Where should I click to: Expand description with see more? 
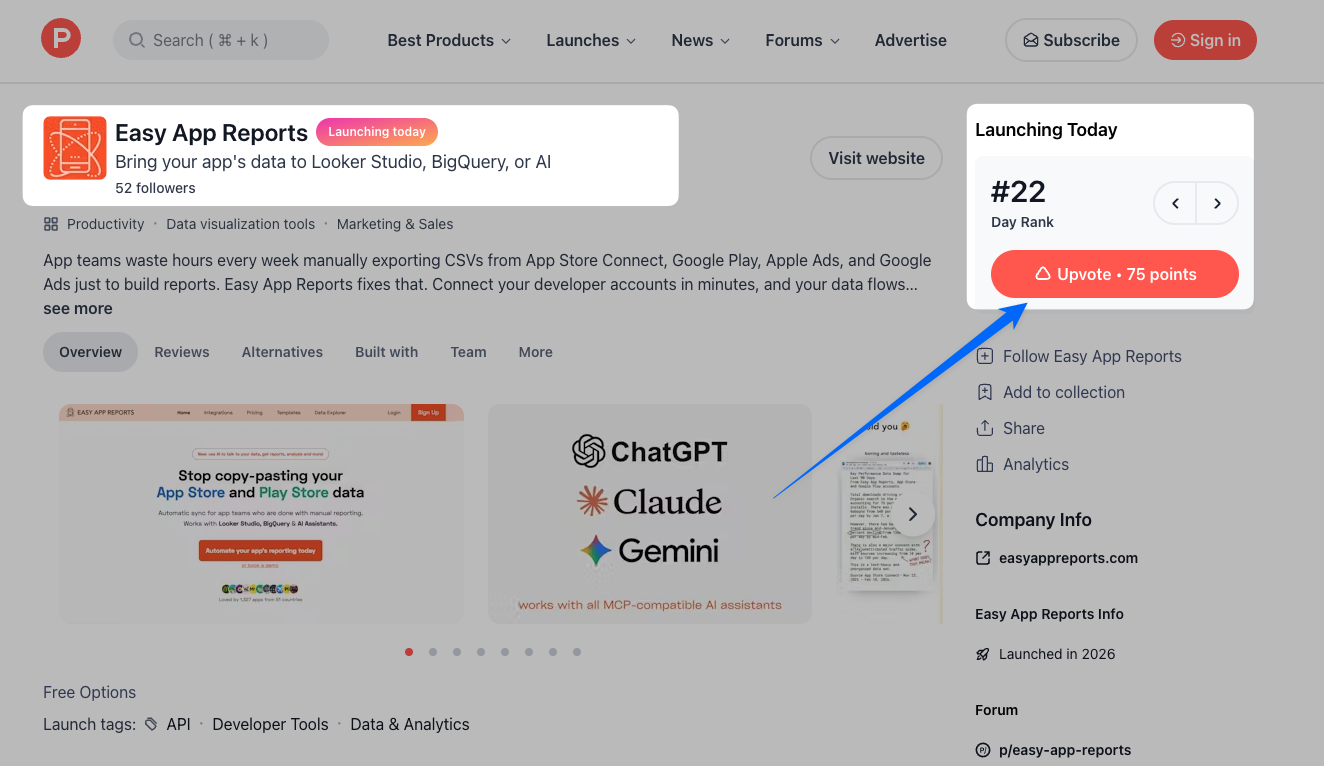pos(78,308)
